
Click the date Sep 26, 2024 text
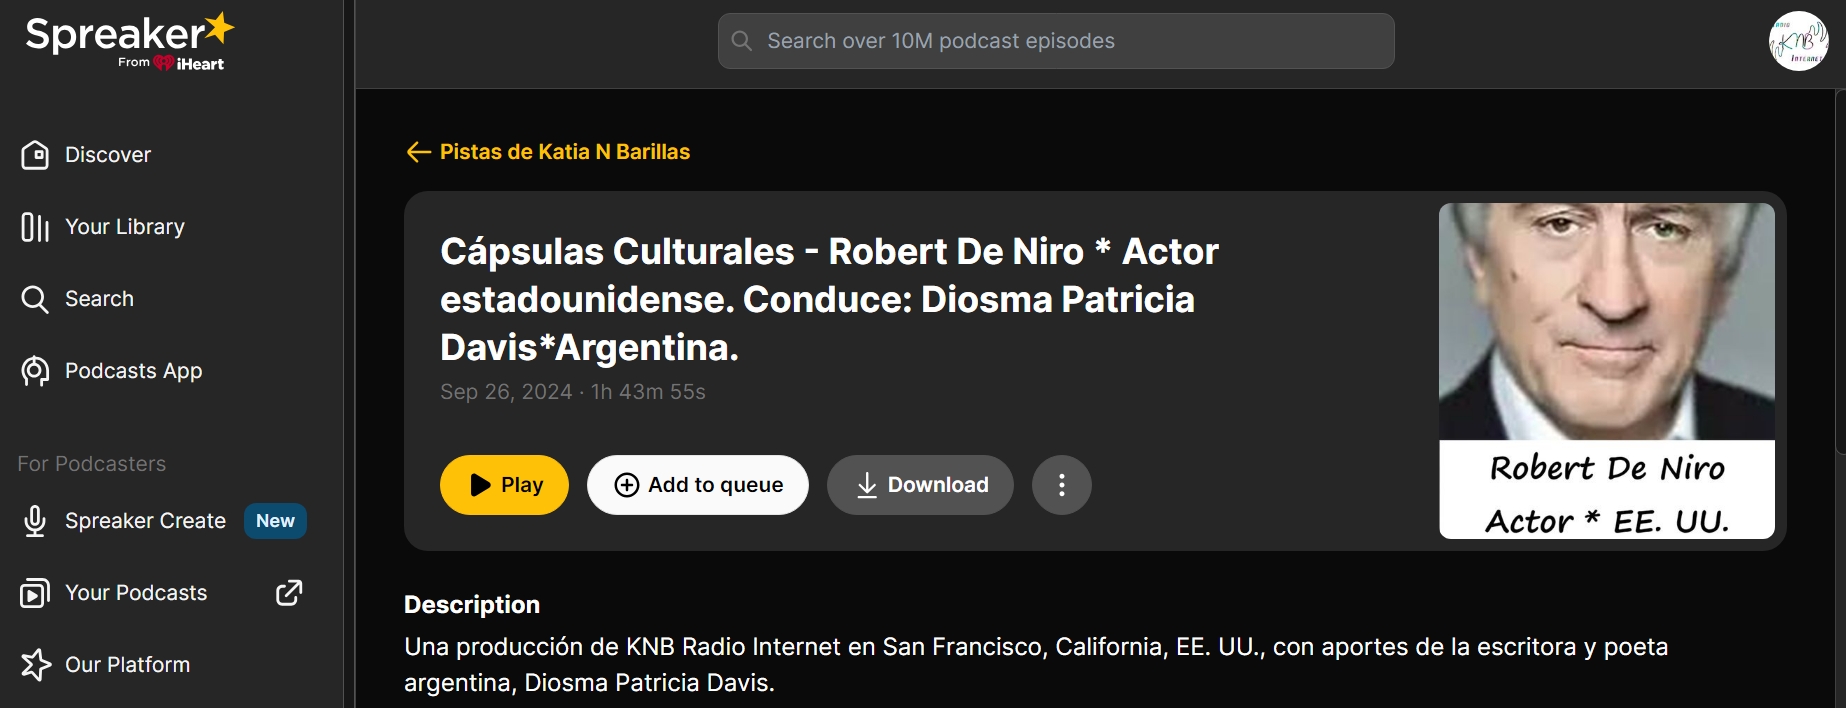point(506,392)
